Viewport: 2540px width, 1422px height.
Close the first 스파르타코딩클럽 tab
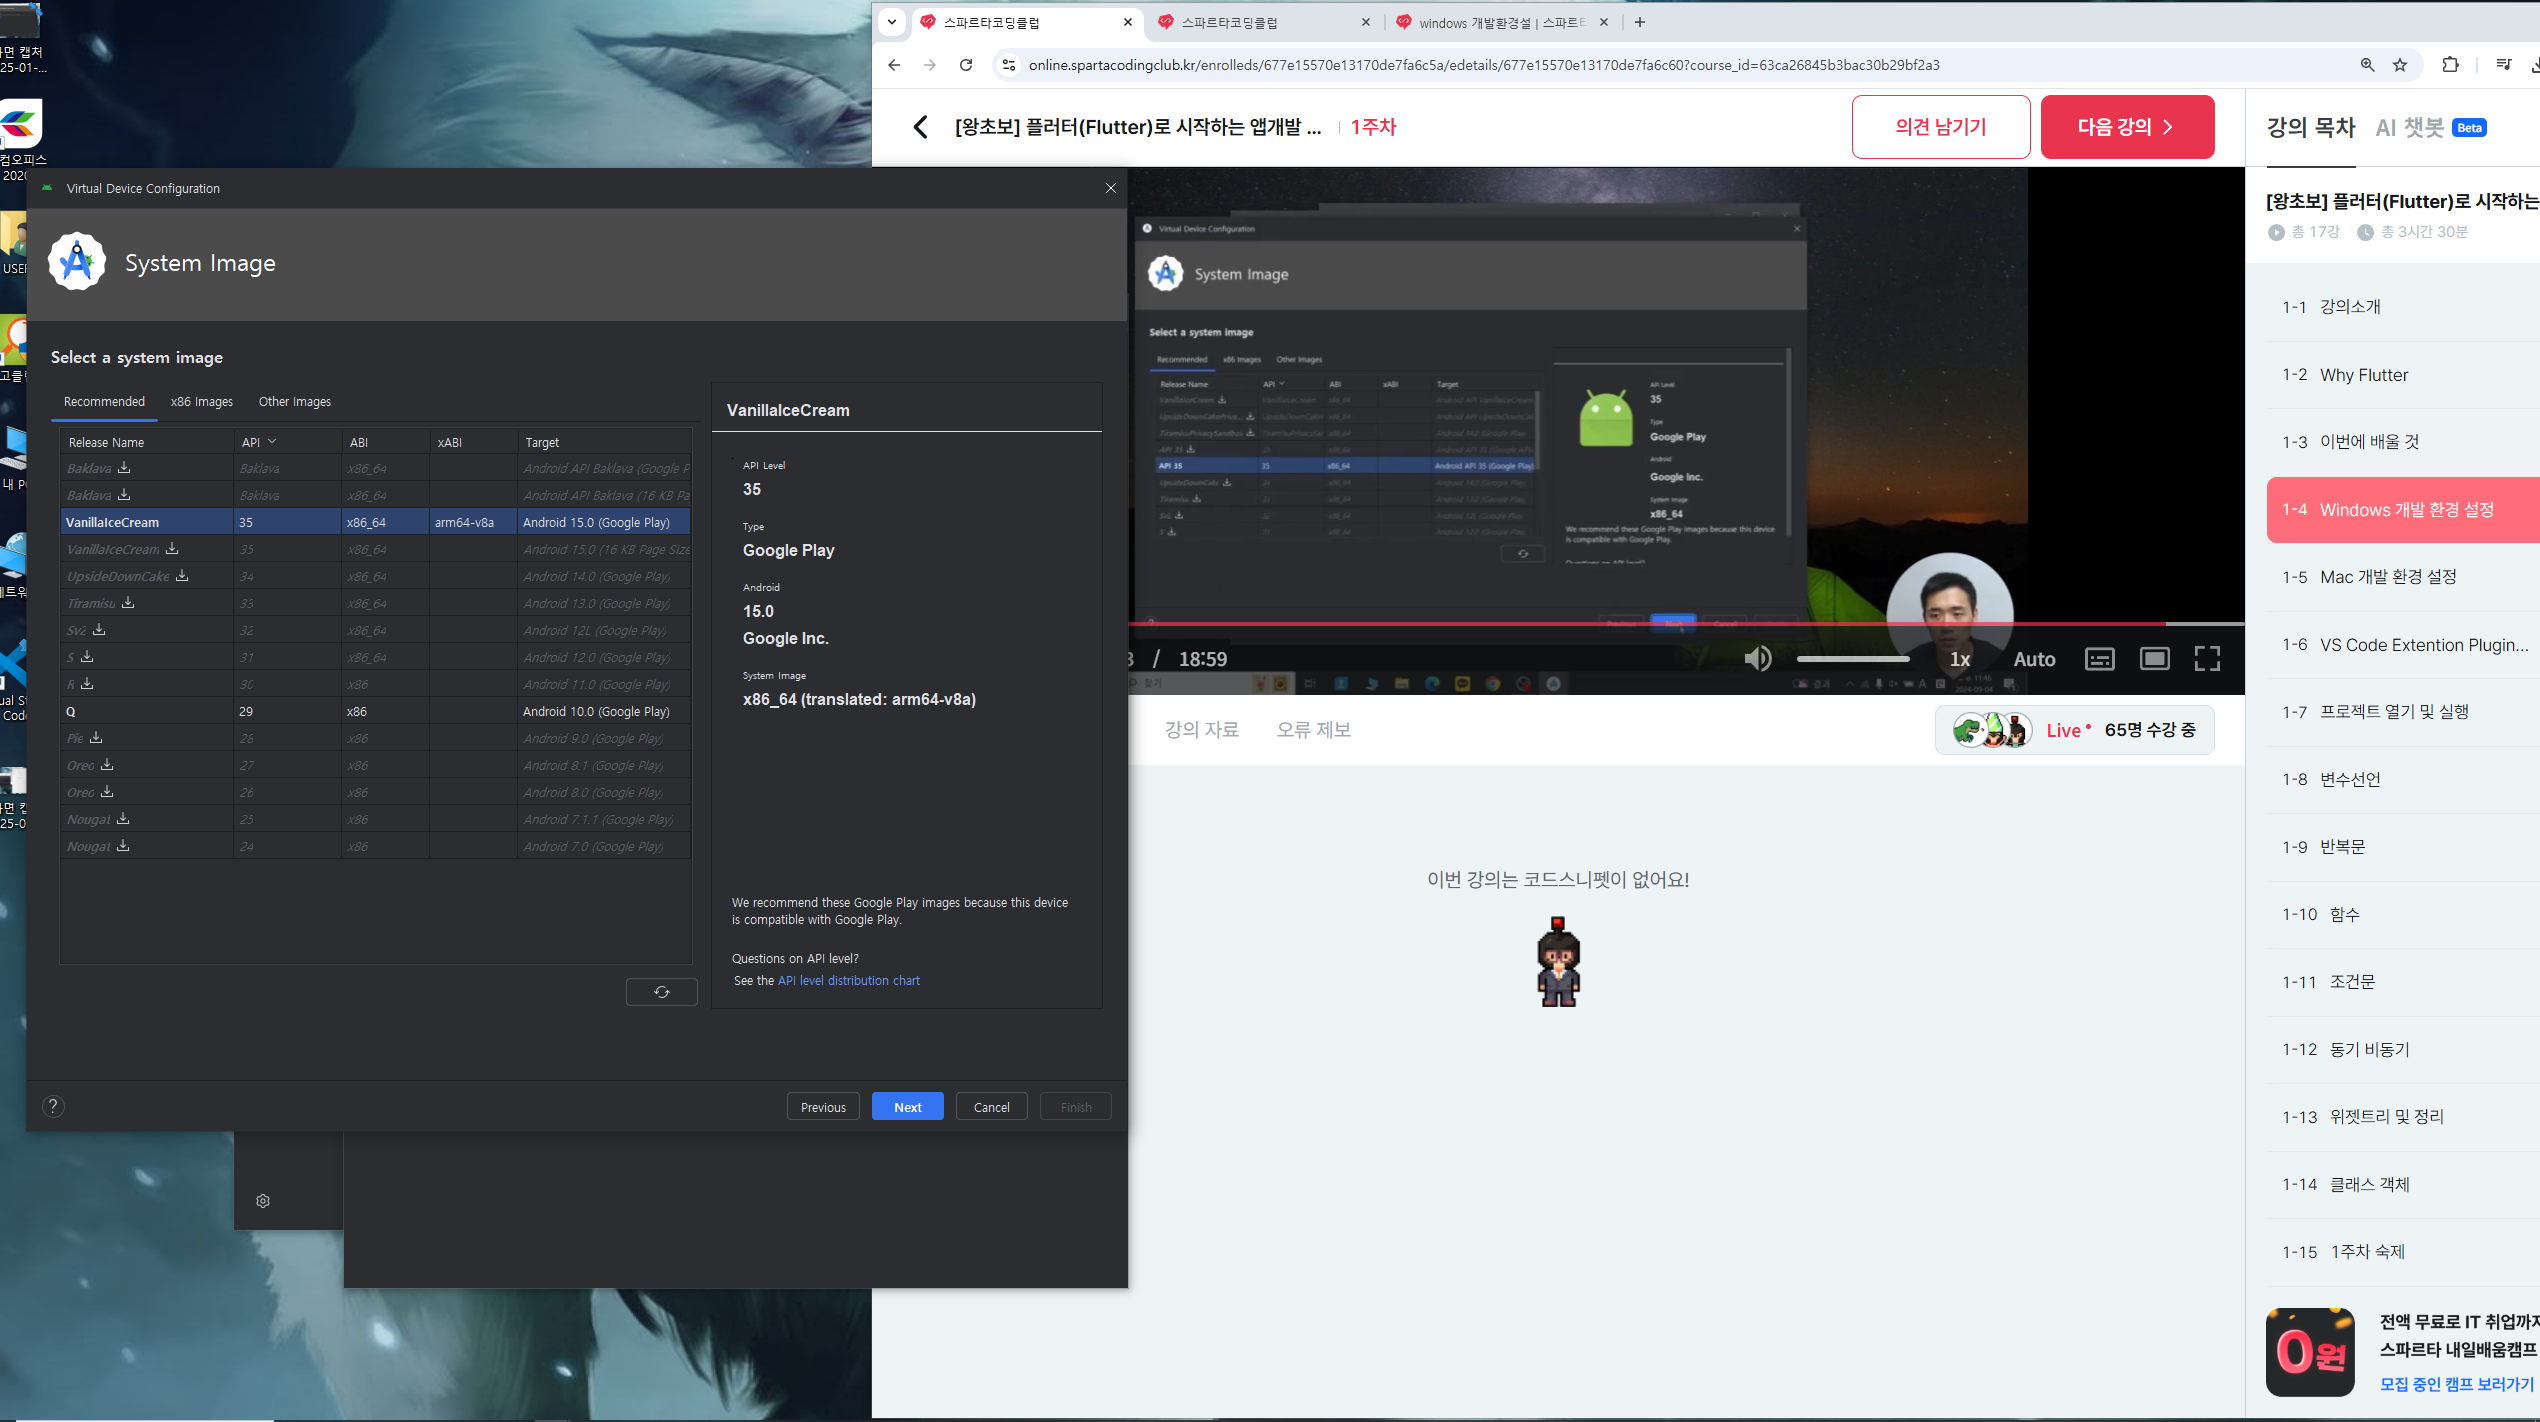click(1128, 22)
